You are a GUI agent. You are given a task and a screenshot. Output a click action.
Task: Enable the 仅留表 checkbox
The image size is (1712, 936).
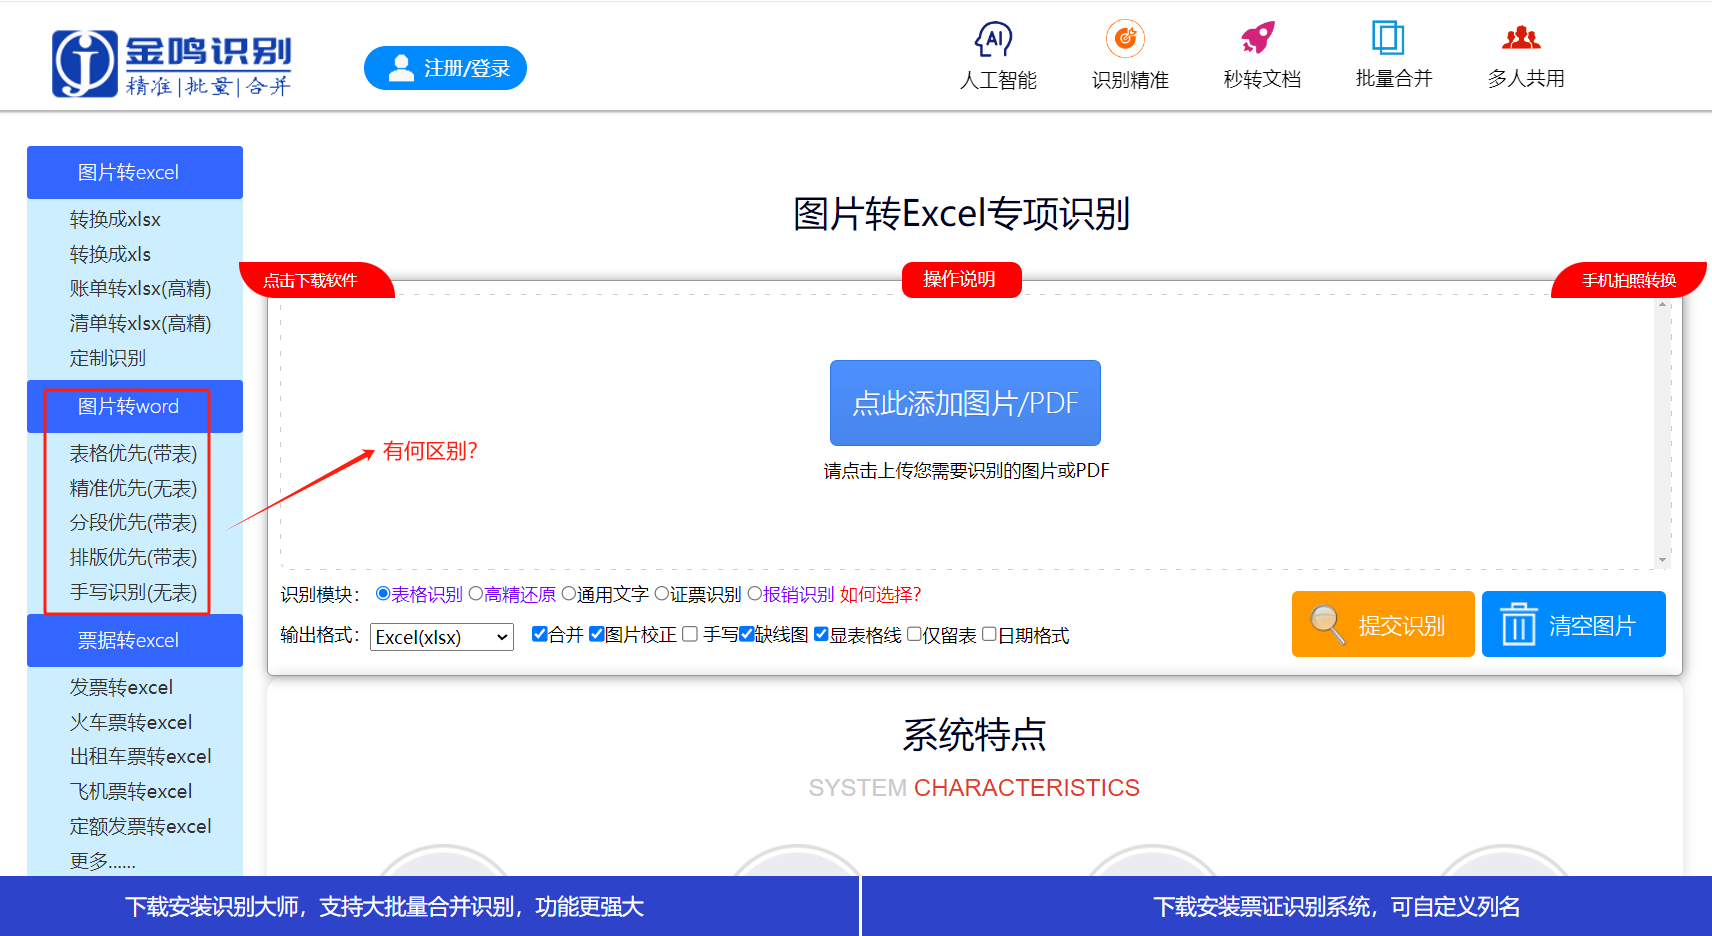pos(914,634)
